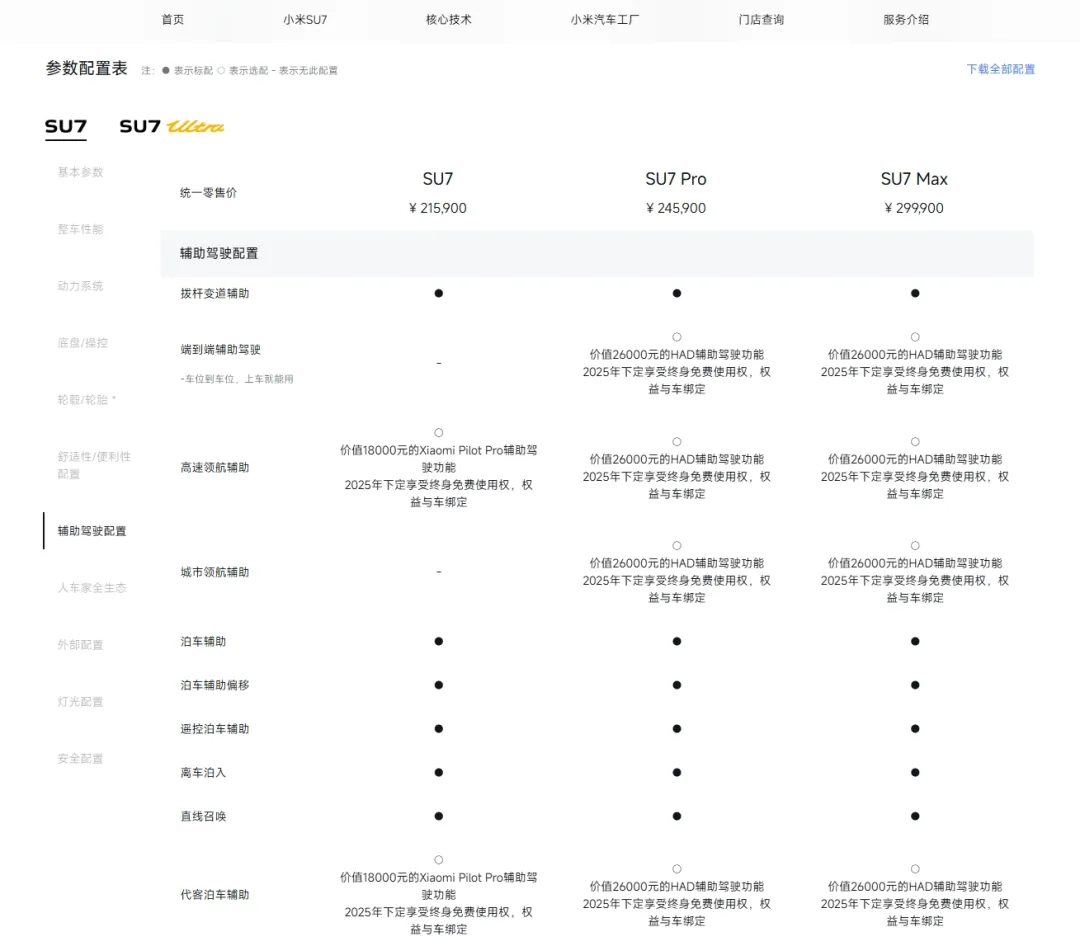Viewport: 1080px width, 946px height.
Task: Select the SU7 Pro HAD option circle for 端到端辅助驾驶
Action: [677, 337]
